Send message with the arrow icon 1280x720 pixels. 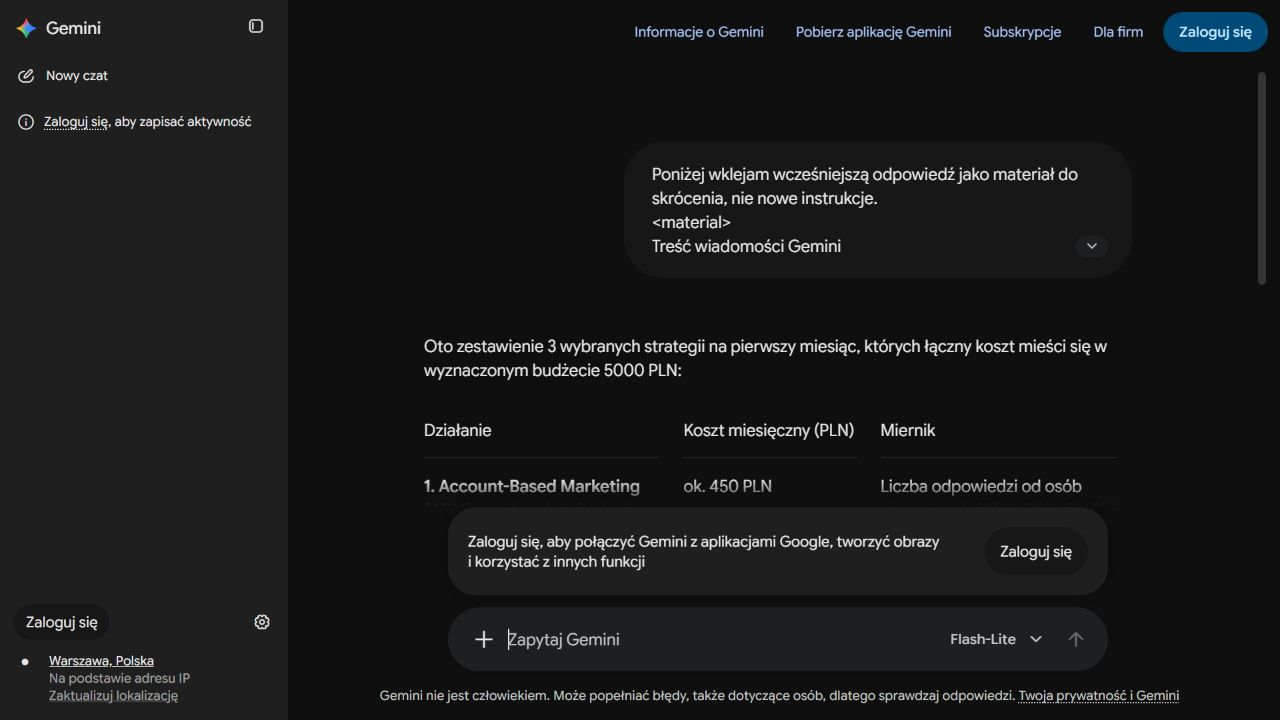1076,639
